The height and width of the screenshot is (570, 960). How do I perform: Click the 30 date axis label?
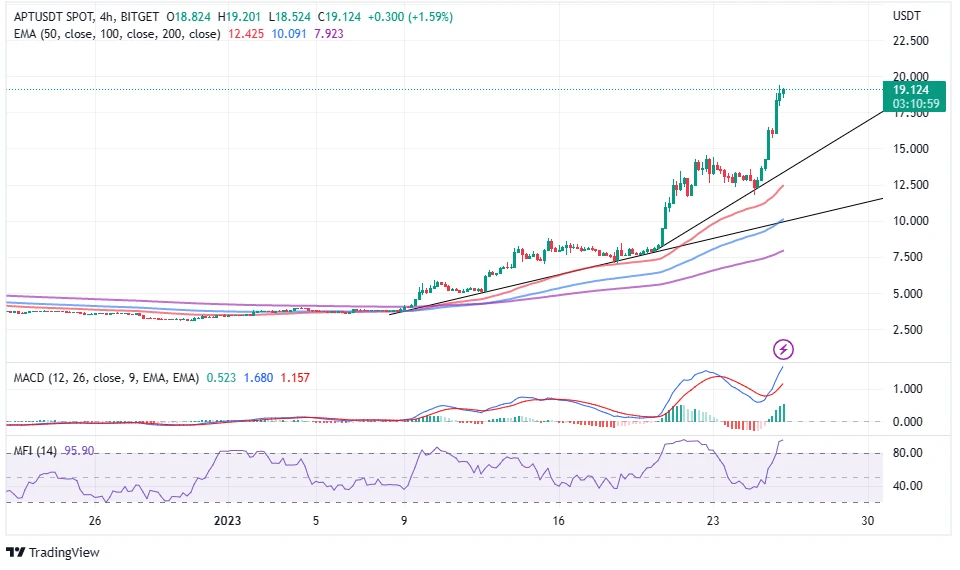click(x=868, y=521)
